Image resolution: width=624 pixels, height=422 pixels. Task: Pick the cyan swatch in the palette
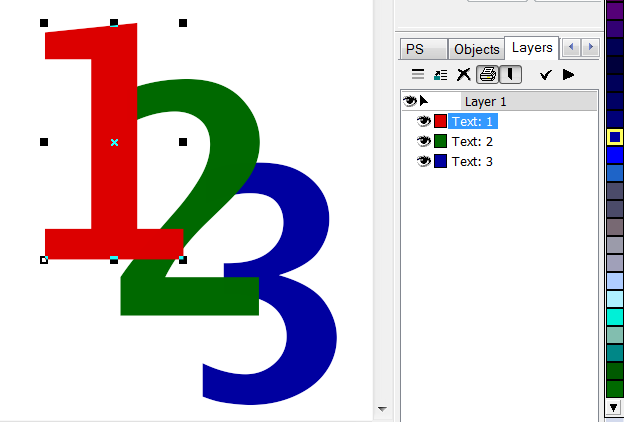pos(615,316)
